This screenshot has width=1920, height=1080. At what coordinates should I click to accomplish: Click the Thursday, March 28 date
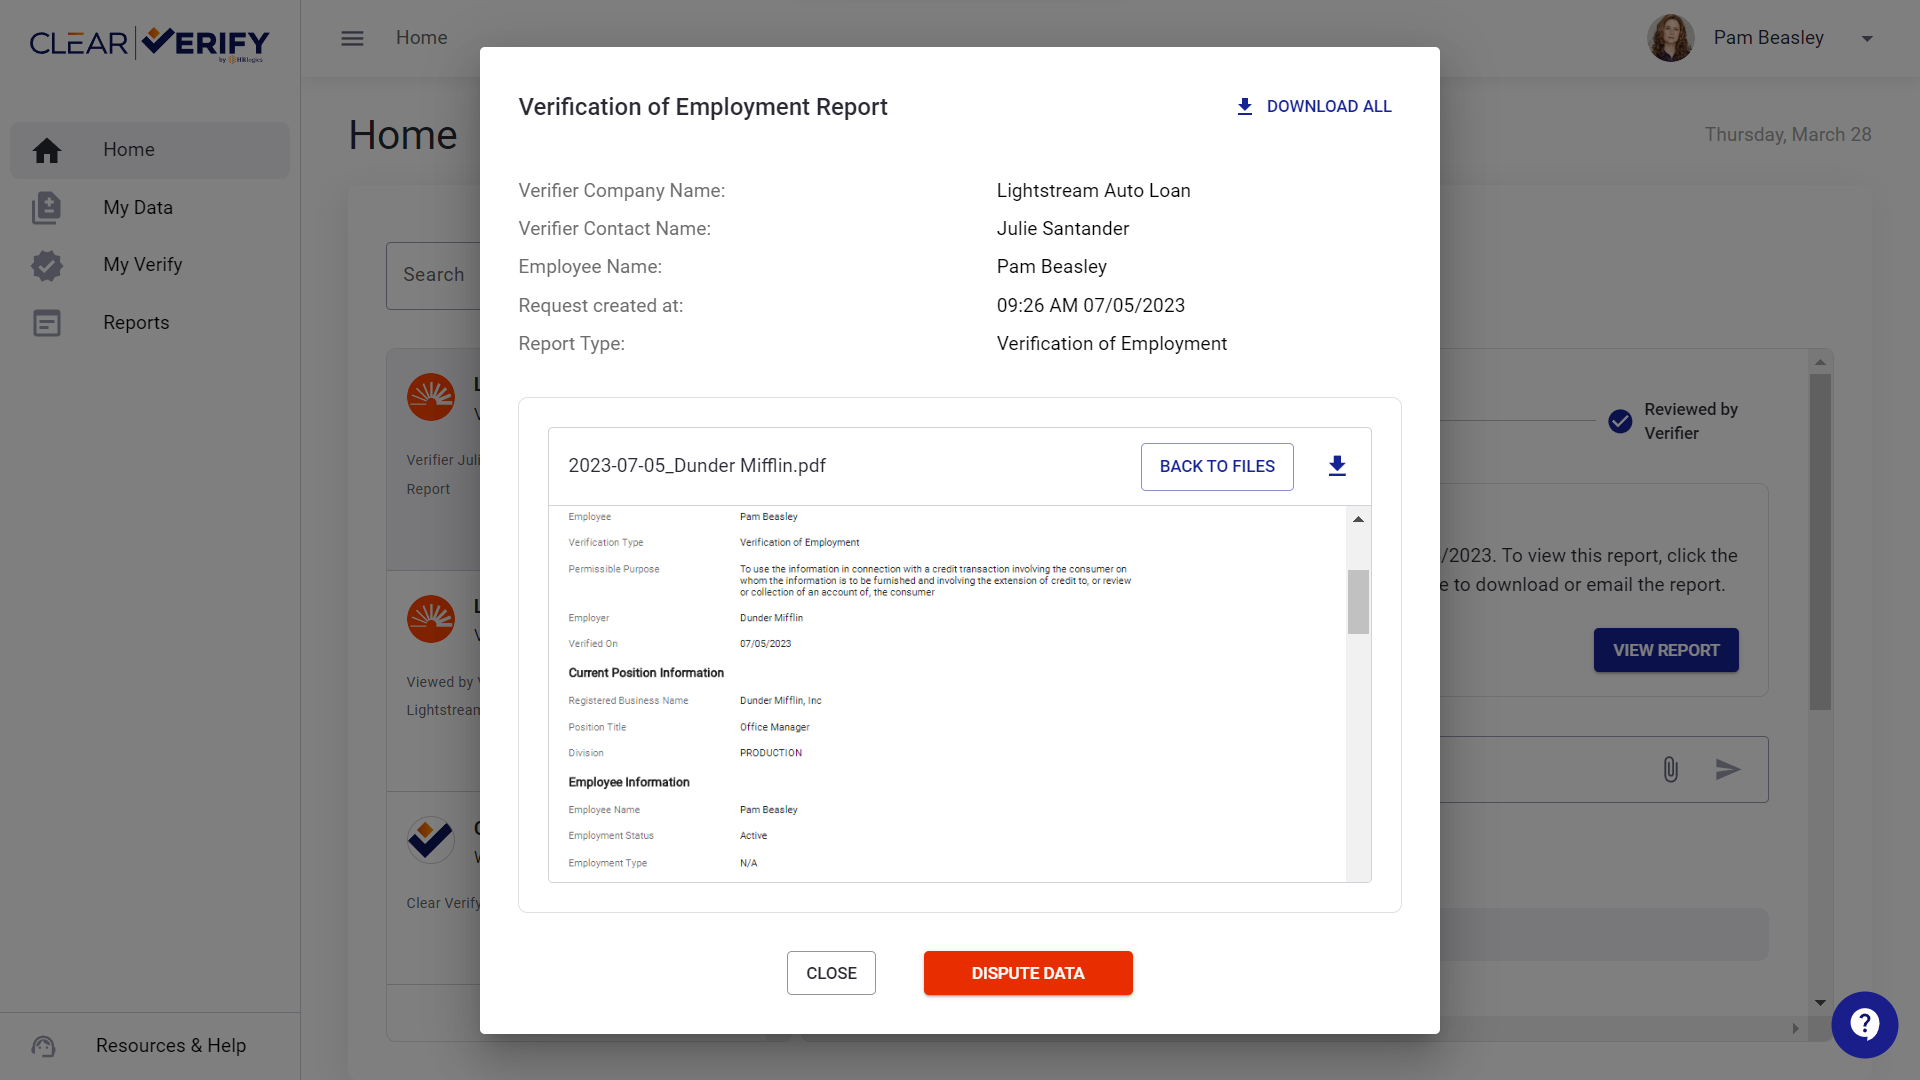(x=1788, y=135)
